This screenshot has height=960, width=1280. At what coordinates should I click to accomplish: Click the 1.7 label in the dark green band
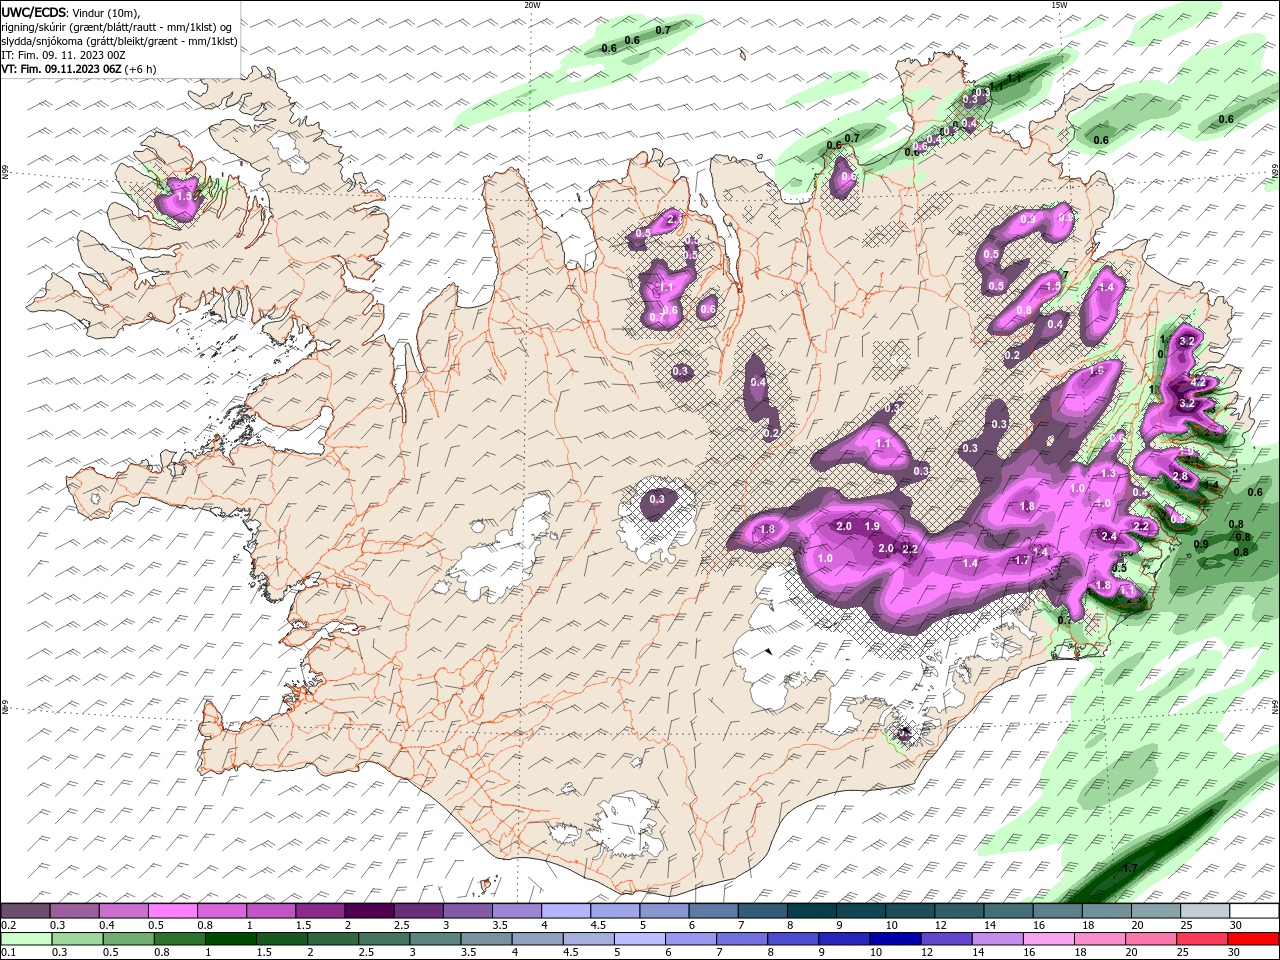tap(1130, 868)
